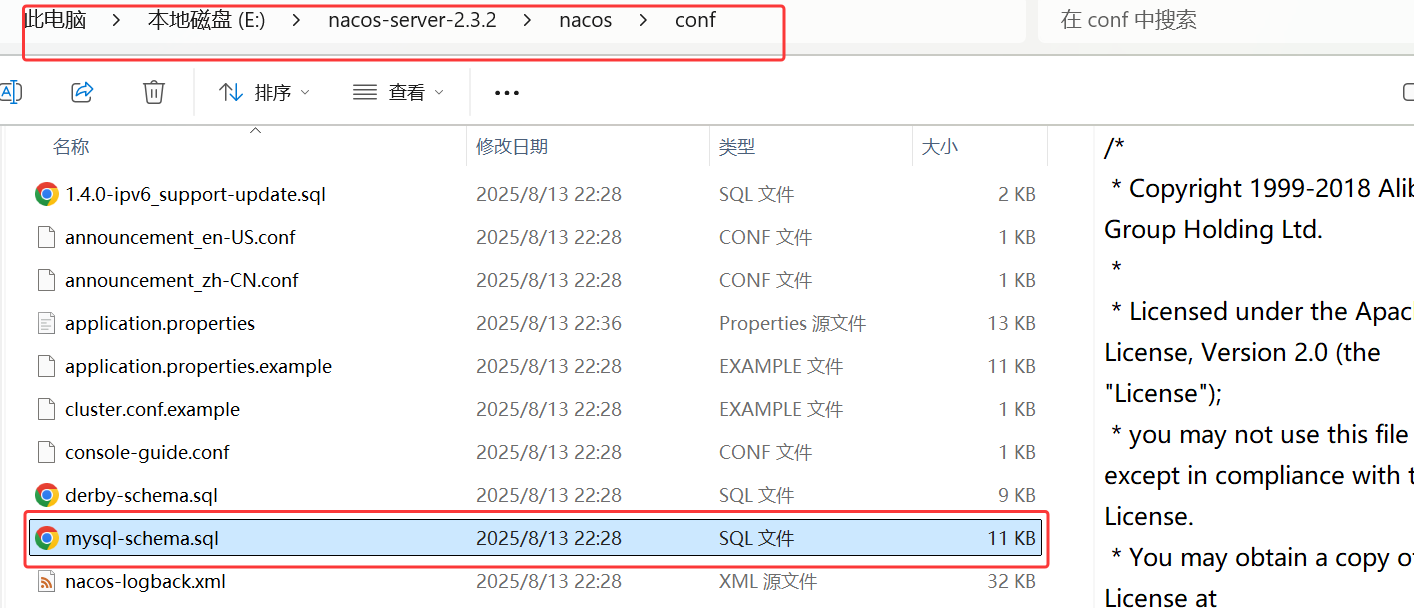Viewport: 1414px width, 608px height.
Task: Open the Sort (排序) dropdown
Action: click(265, 92)
